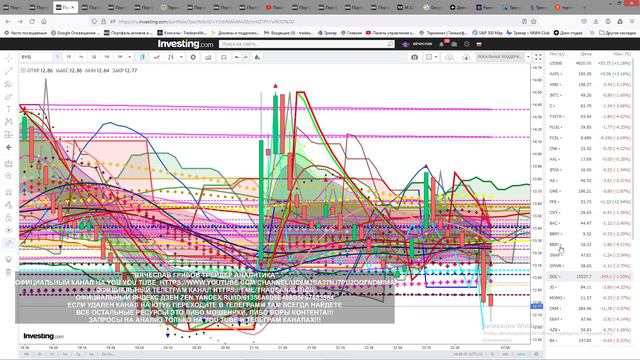Open notifications bell in the Investing header

(x=442, y=44)
